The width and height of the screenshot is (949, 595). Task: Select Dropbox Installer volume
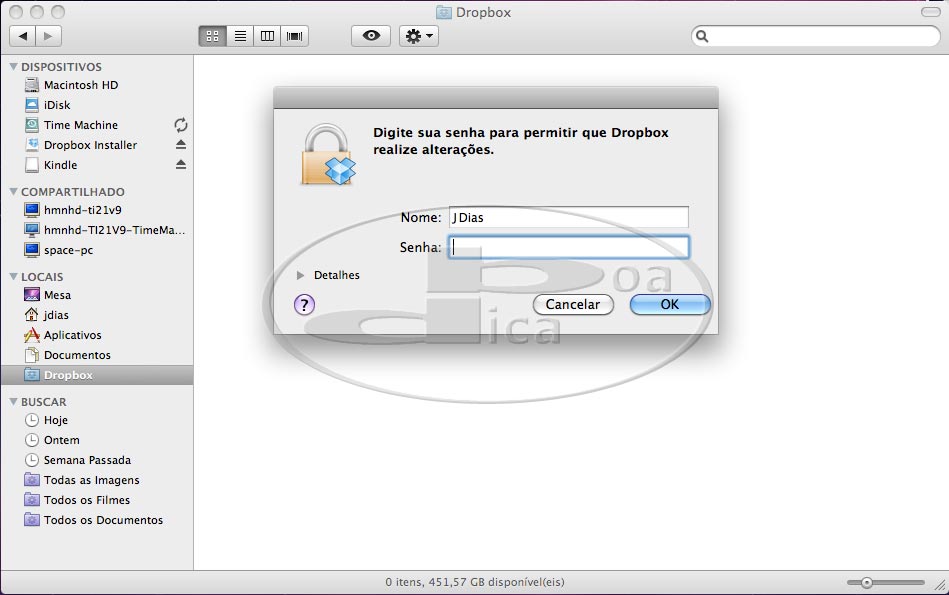[x=97, y=145]
